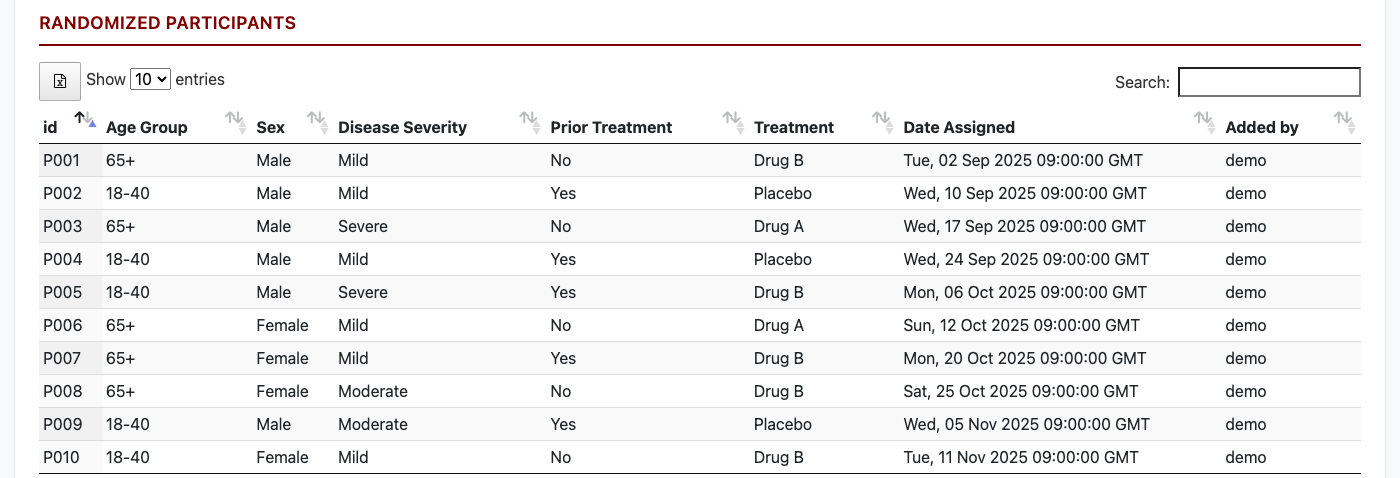This screenshot has width=1400, height=478.
Task: Click the Disease Severity header text
Action: [x=402, y=127]
